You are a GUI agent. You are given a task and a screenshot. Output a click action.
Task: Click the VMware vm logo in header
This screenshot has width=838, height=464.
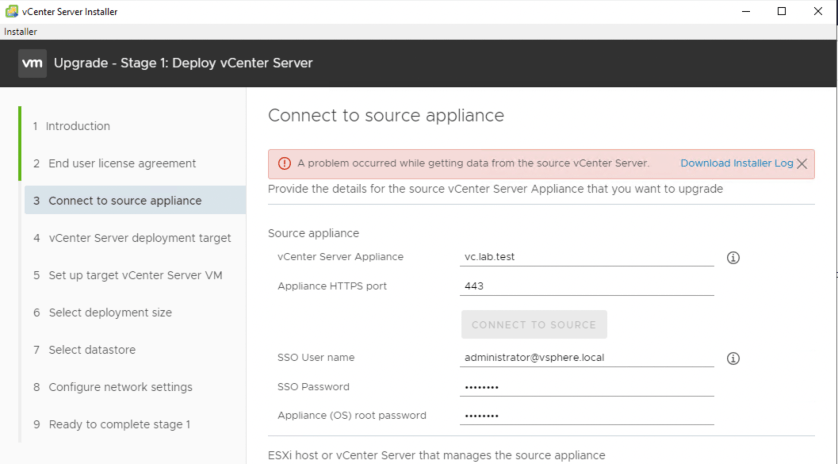(x=32, y=63)
